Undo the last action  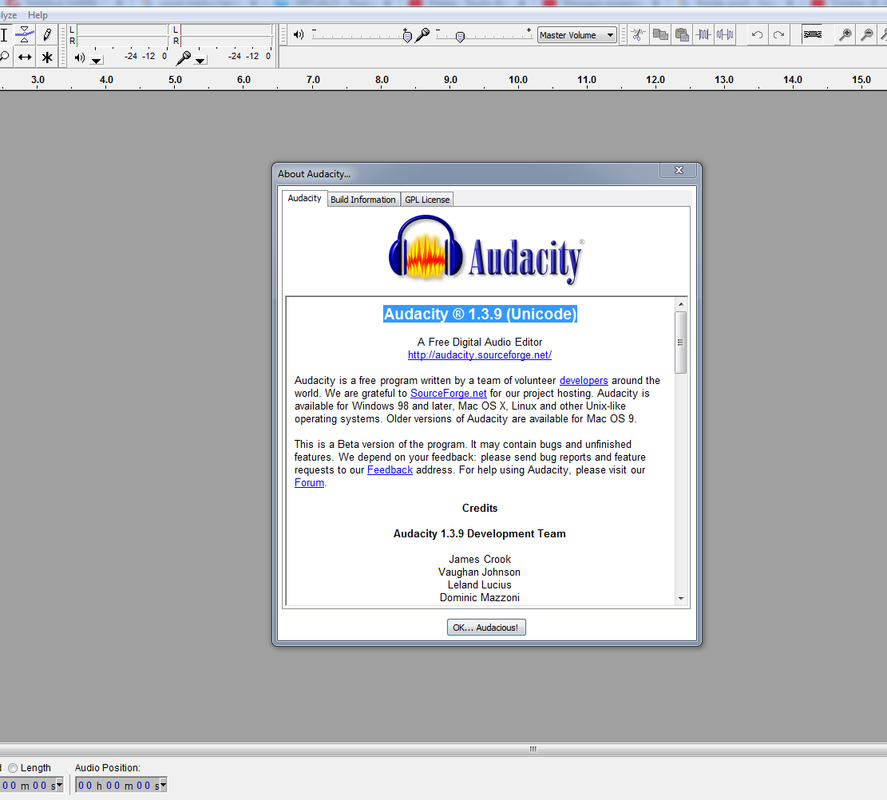pyautogui.click(x=757, y=35)
